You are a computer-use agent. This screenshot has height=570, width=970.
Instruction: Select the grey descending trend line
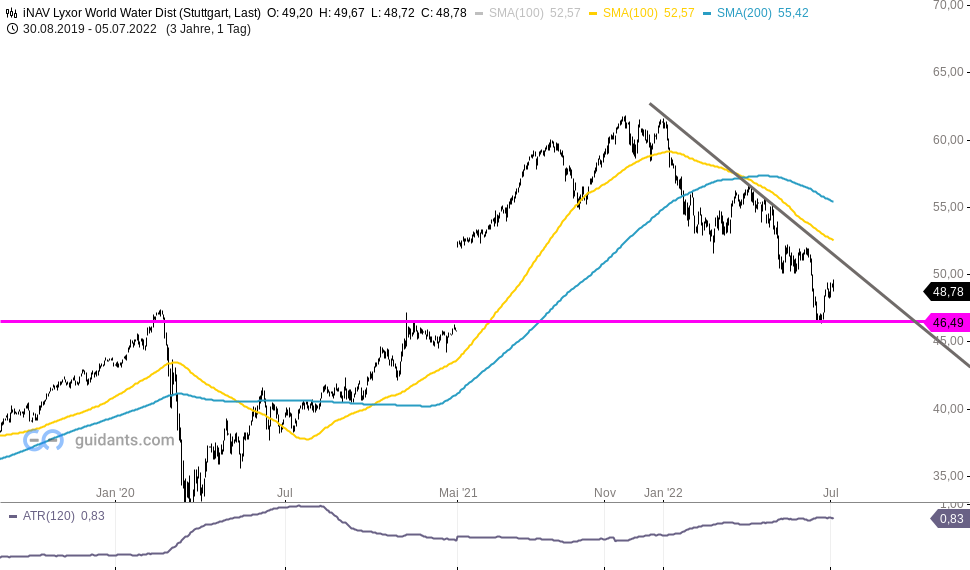pos(809,235)
